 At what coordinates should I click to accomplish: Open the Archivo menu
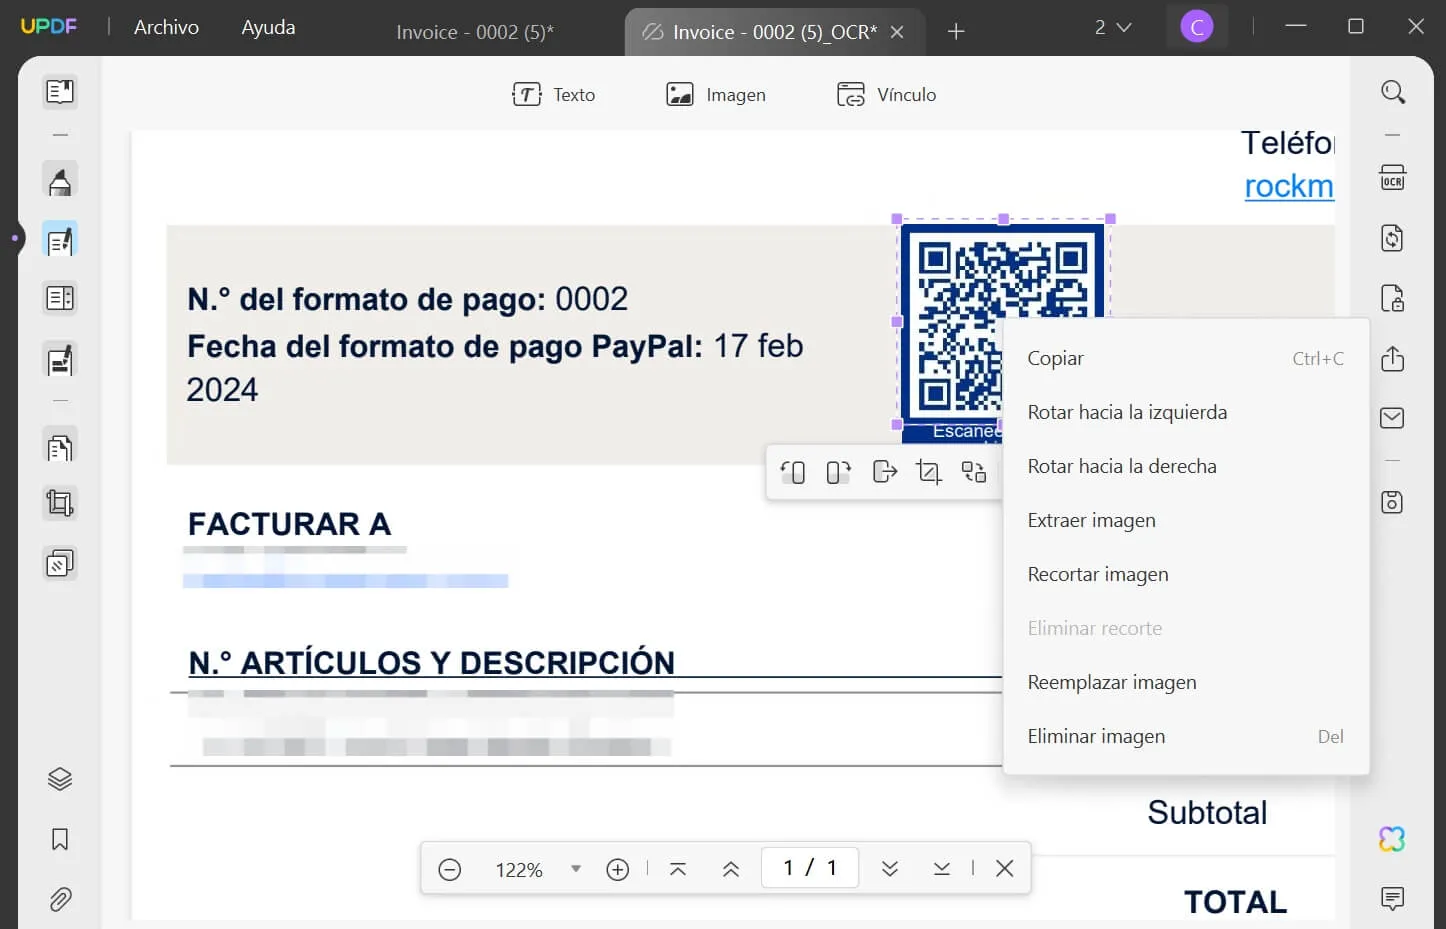[166, 27]
